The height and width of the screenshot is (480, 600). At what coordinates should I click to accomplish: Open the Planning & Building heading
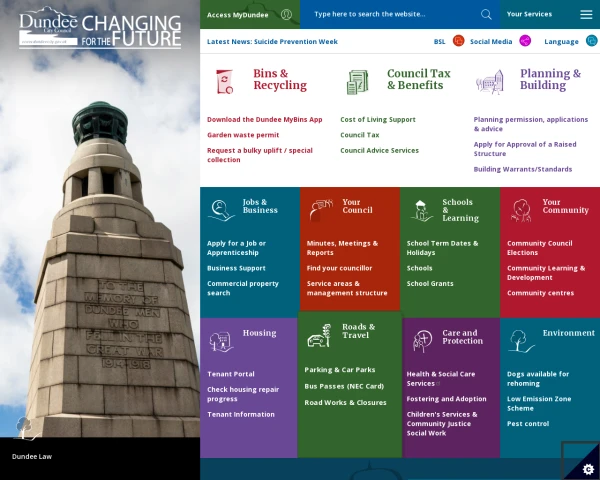click(x=550, y=79)
